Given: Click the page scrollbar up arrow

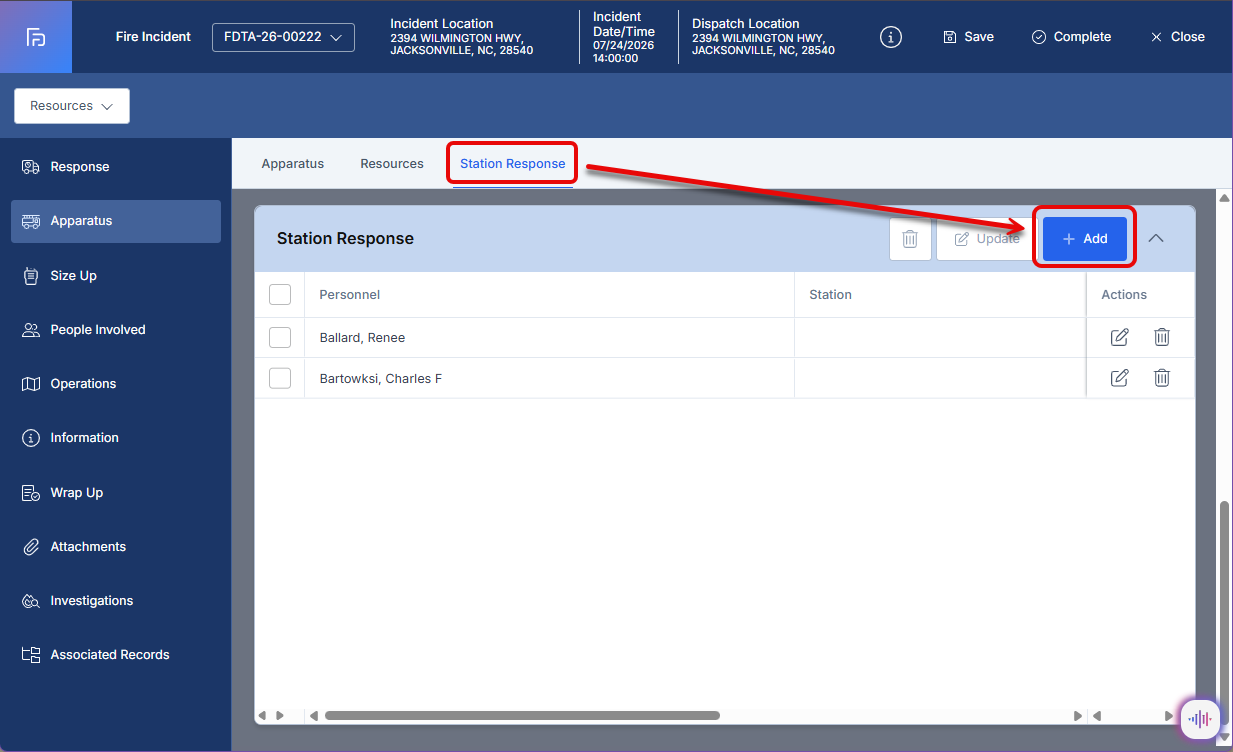Looking at the screenshot, I should click(1223, 197).
